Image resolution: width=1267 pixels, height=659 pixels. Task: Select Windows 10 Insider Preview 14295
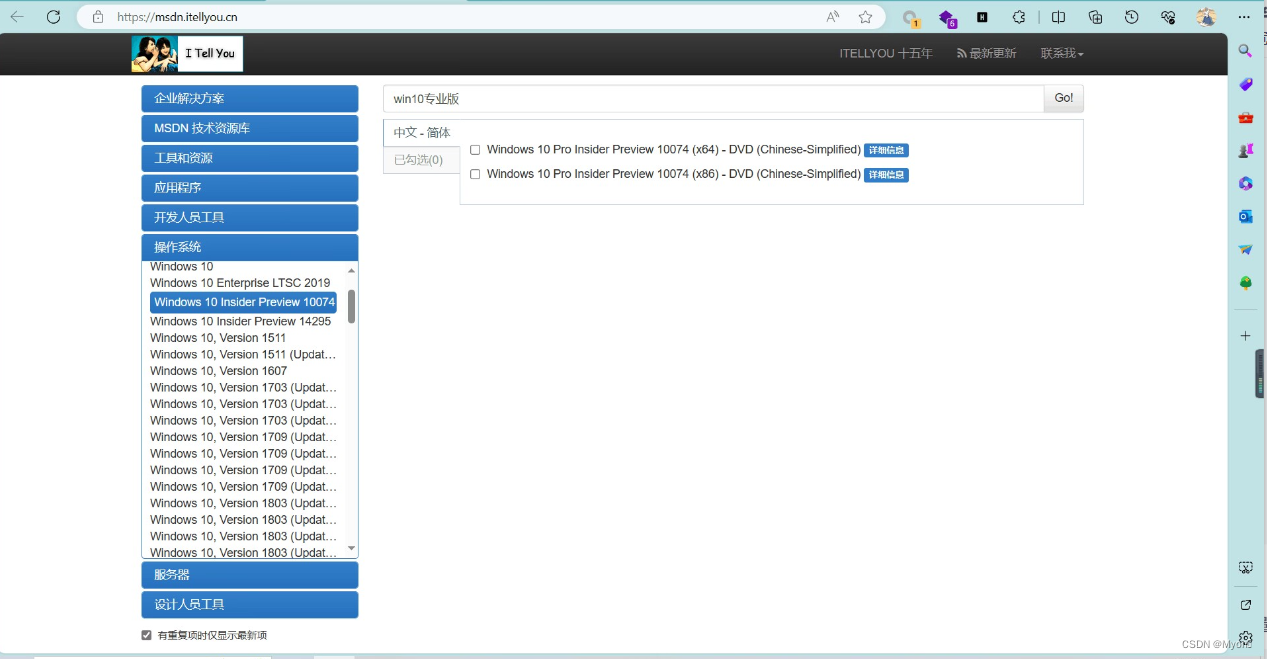click(x=241, y=321)
